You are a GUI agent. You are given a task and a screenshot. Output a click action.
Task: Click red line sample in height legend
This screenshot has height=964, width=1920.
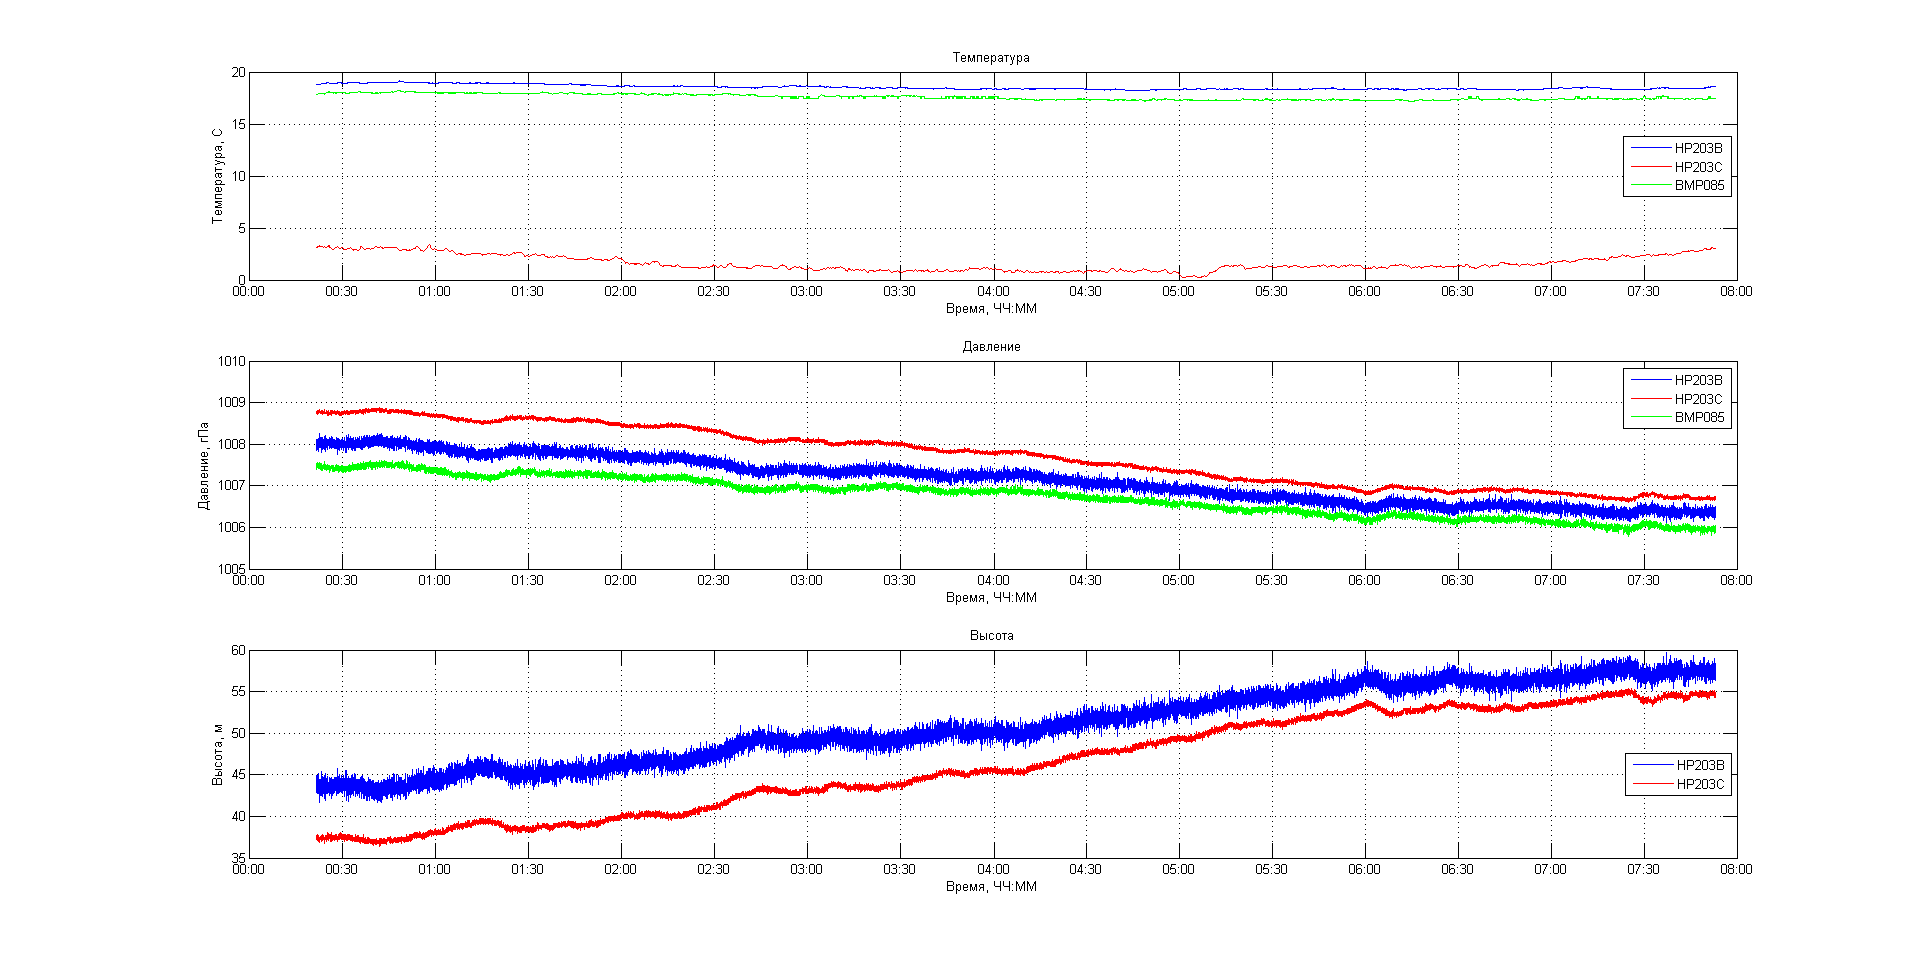click(x=1653, y=784)
